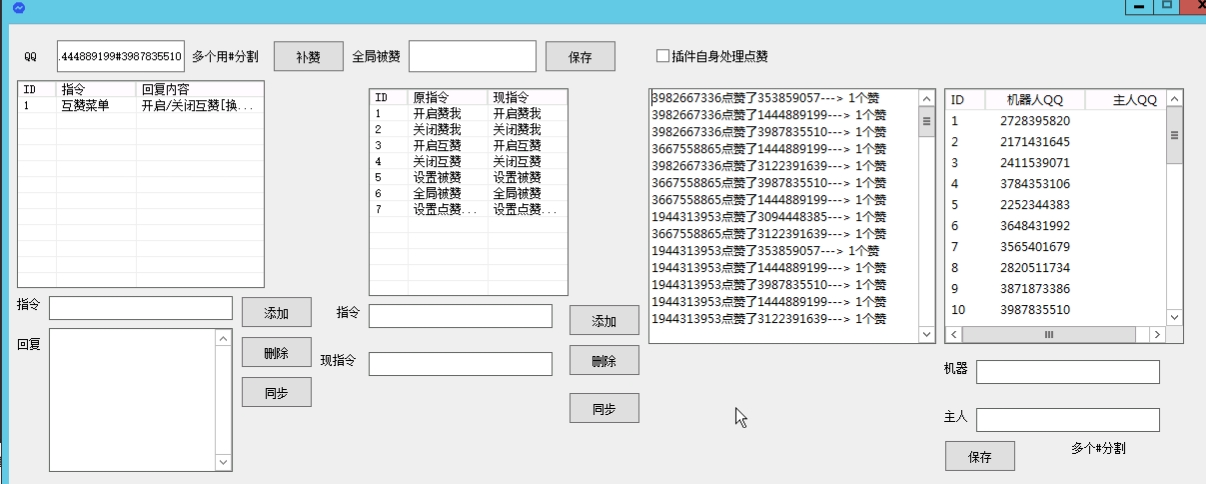Select the 设置被赞 row
1206x484 pixels.
(x=468, y=177)
